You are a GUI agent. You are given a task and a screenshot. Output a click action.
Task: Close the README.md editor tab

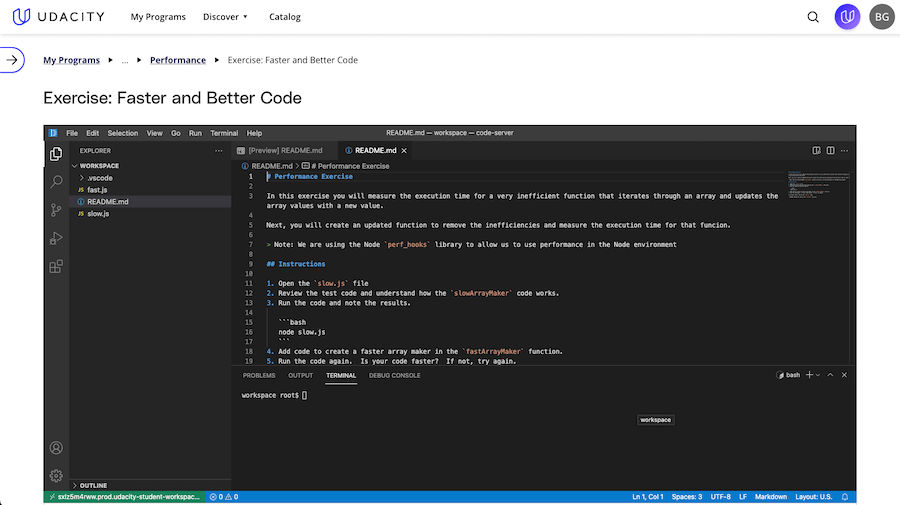click(404, 150)
